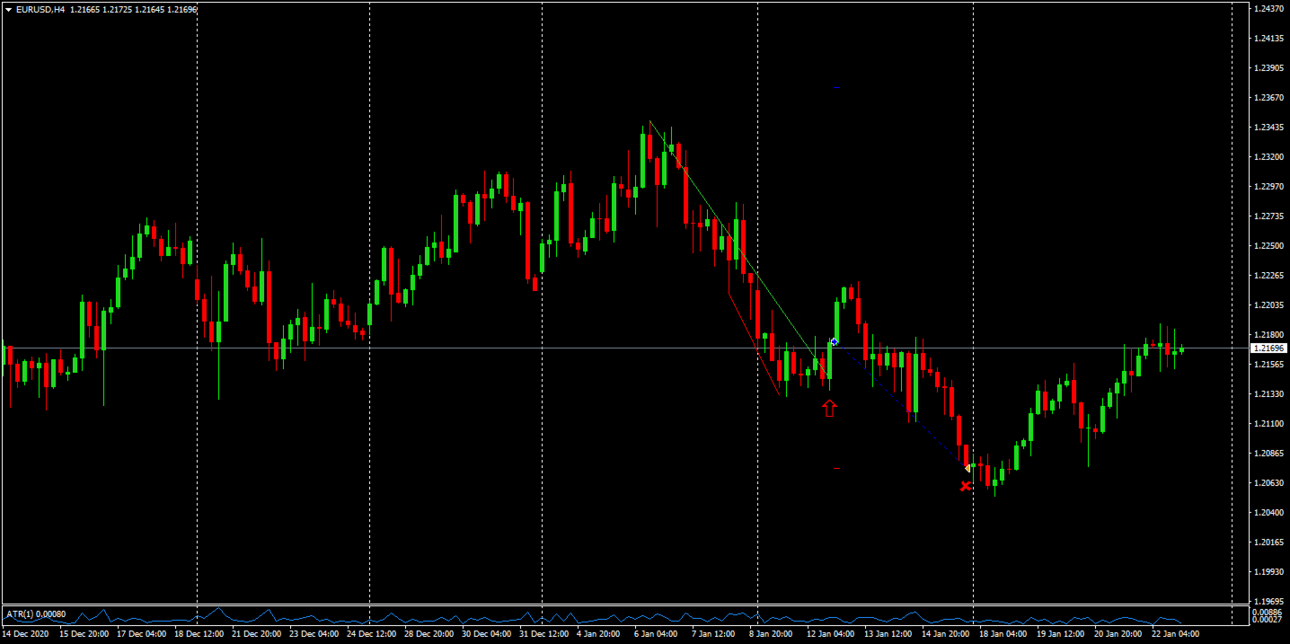Click the 17 Dec 04:00 time label
This screenshot has height=644, width=1290.
point(142,634)
